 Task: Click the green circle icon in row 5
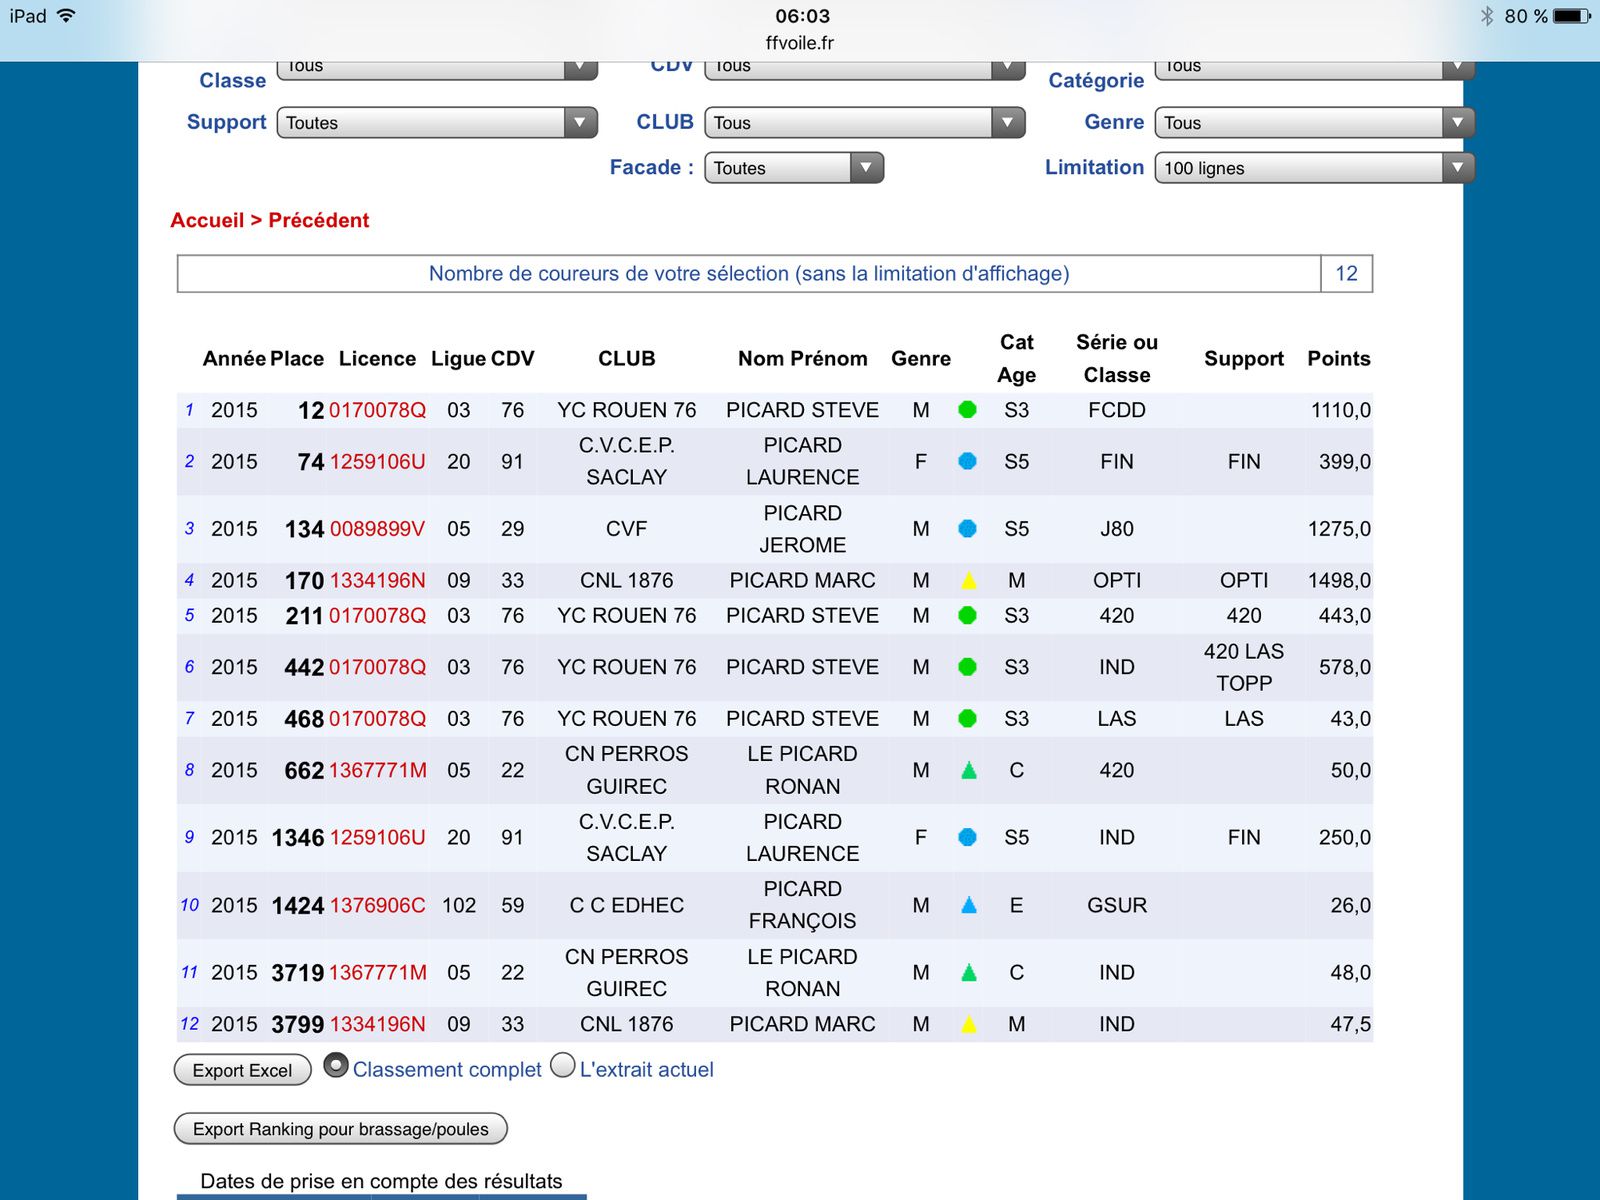coord(967,615)
